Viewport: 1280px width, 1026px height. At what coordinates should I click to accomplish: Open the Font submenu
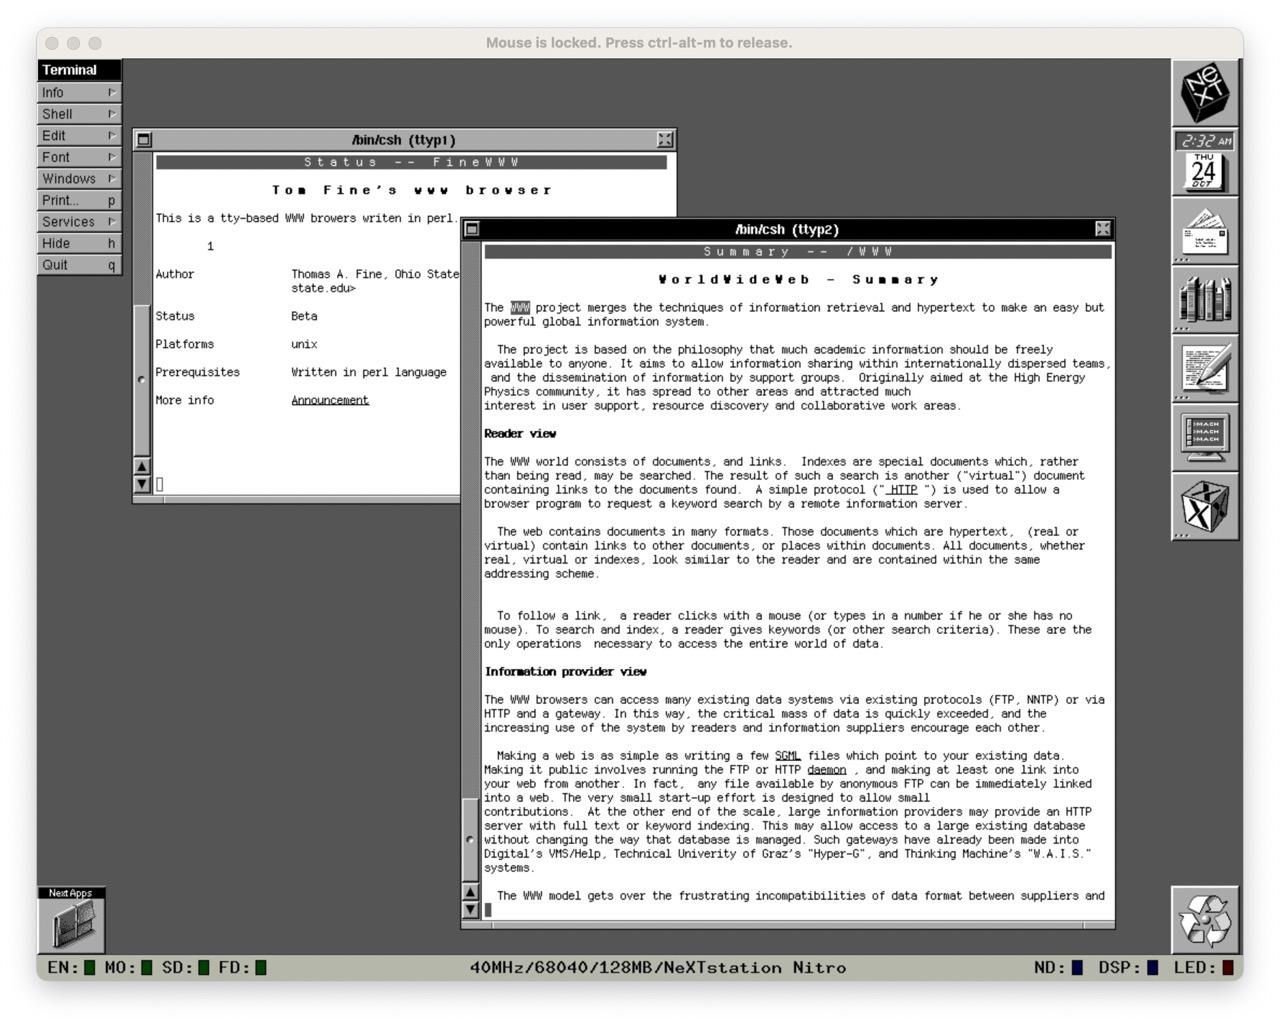[x=79, y=157]
